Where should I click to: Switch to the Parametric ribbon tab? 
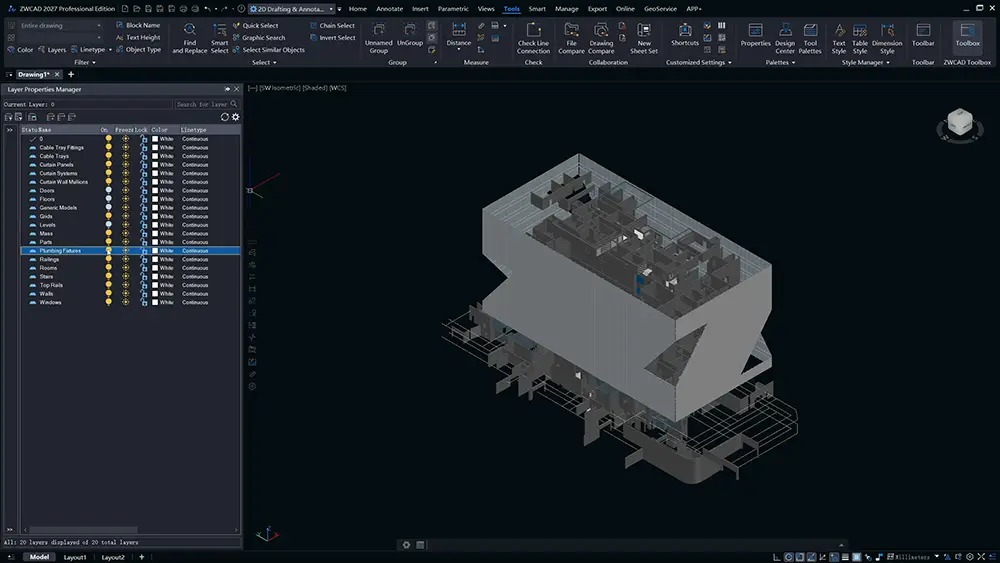pos(453,9)
